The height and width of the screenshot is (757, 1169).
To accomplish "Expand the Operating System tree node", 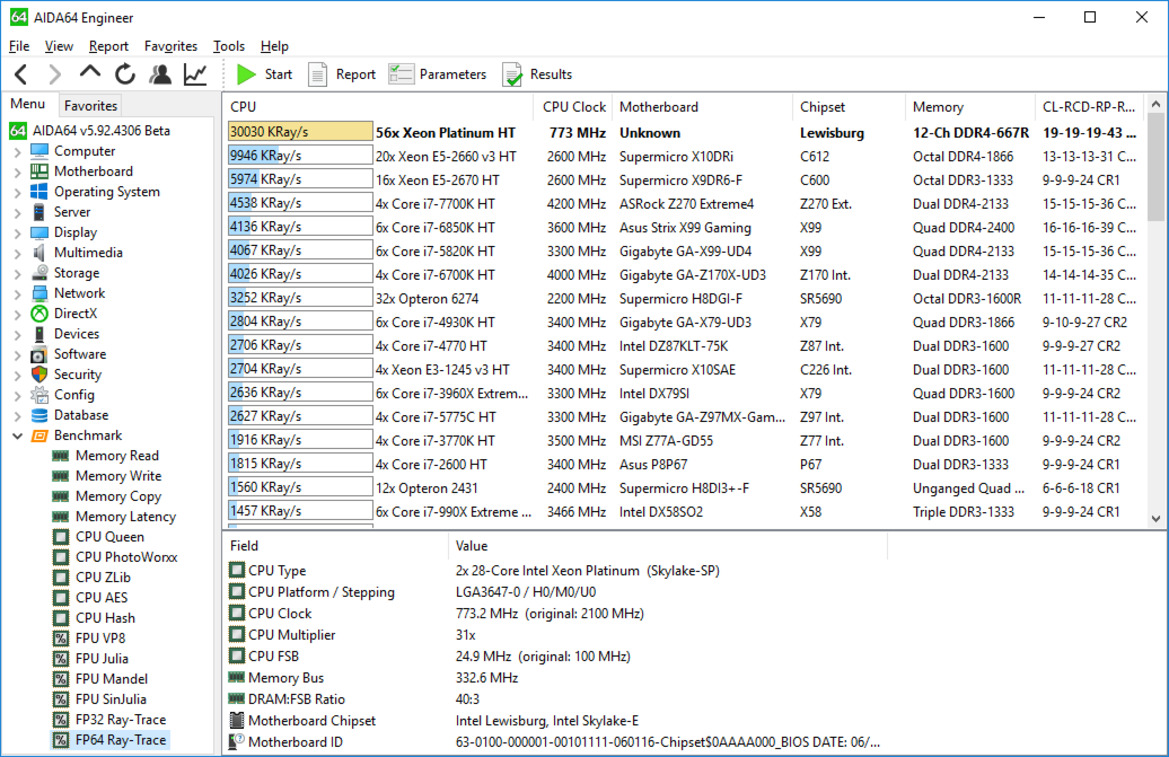I will tap(17, 192).
